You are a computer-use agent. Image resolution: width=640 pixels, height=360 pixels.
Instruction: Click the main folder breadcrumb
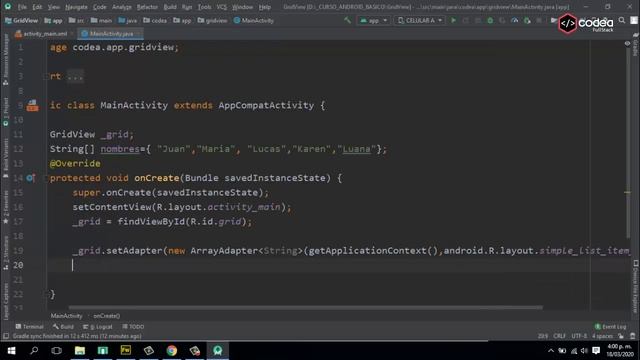[101, 20]
